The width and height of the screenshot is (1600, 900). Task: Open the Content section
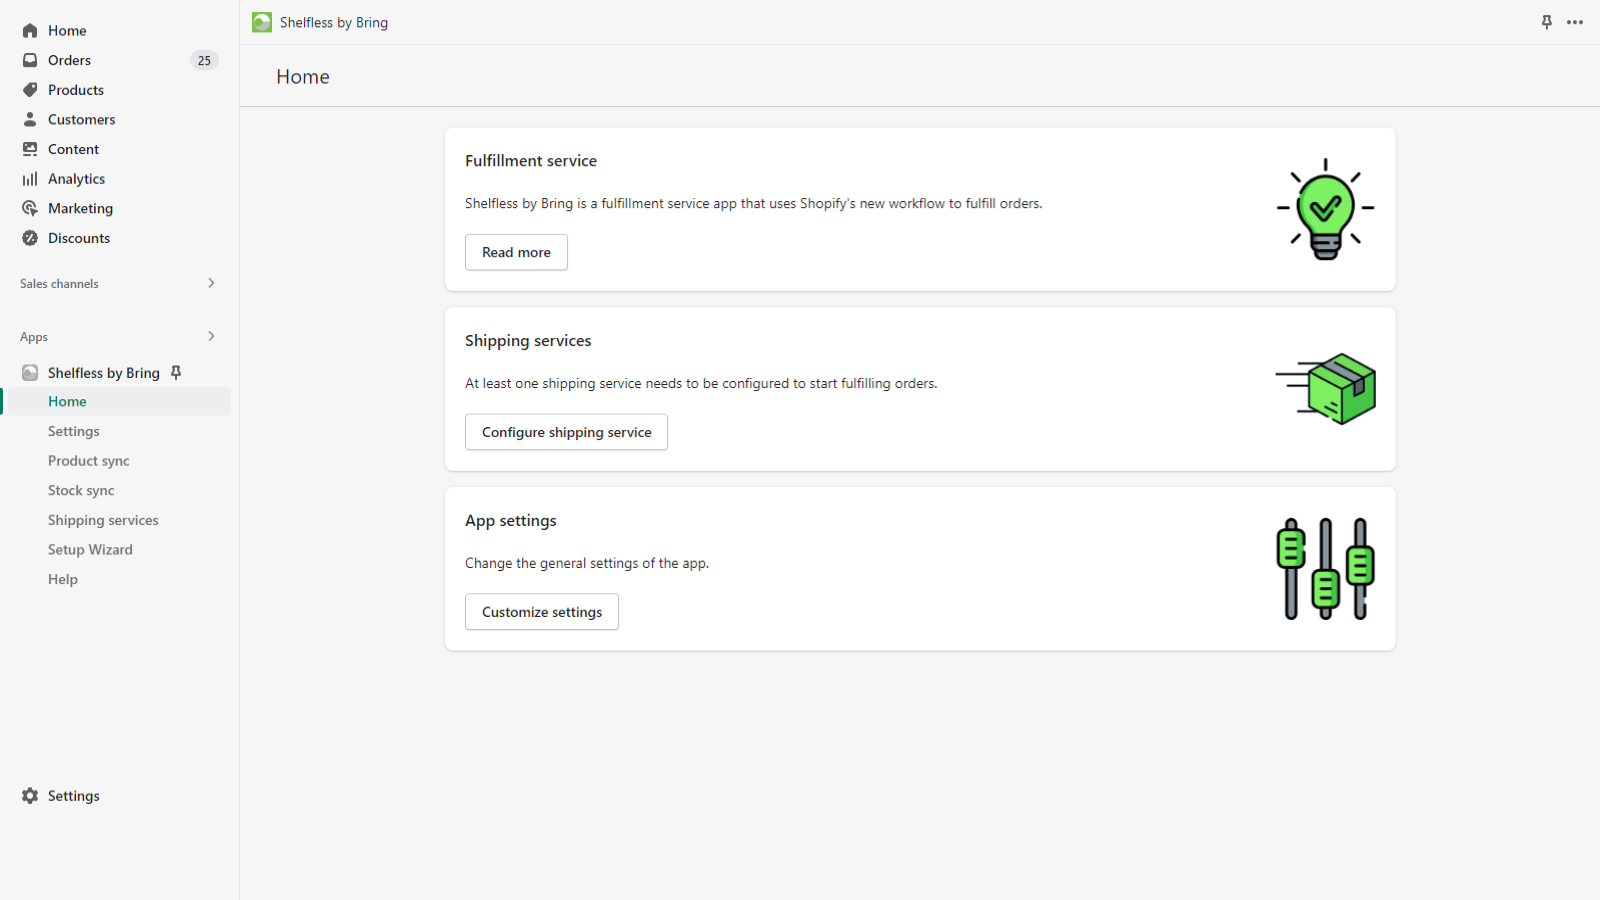pyautogui.click(x=74, y=149)
